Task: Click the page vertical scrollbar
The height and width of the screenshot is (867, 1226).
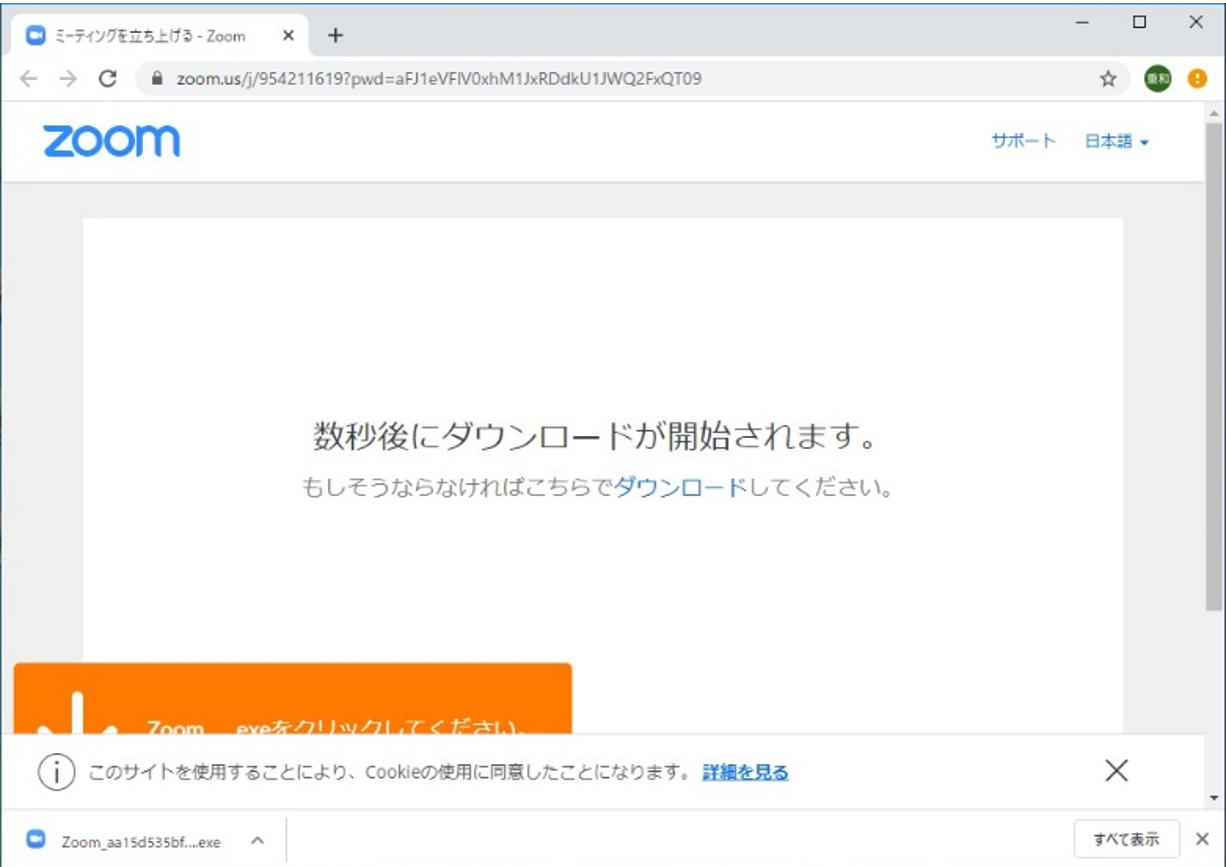Action: tap(1214, 367)
